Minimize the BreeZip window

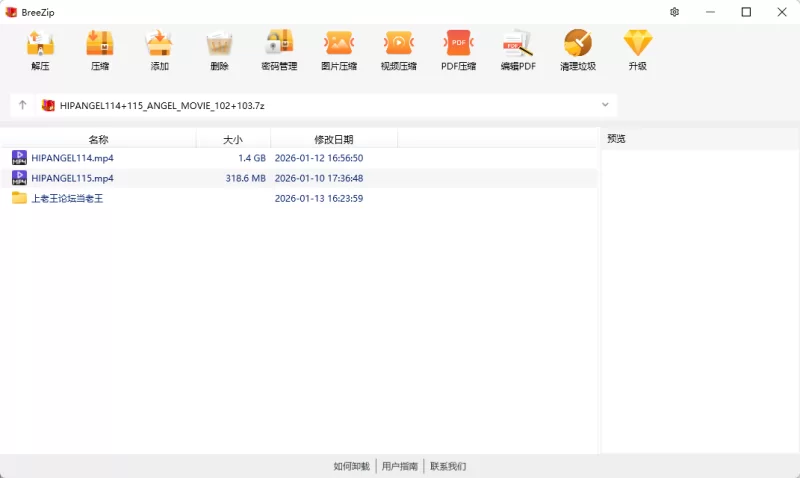710,12
